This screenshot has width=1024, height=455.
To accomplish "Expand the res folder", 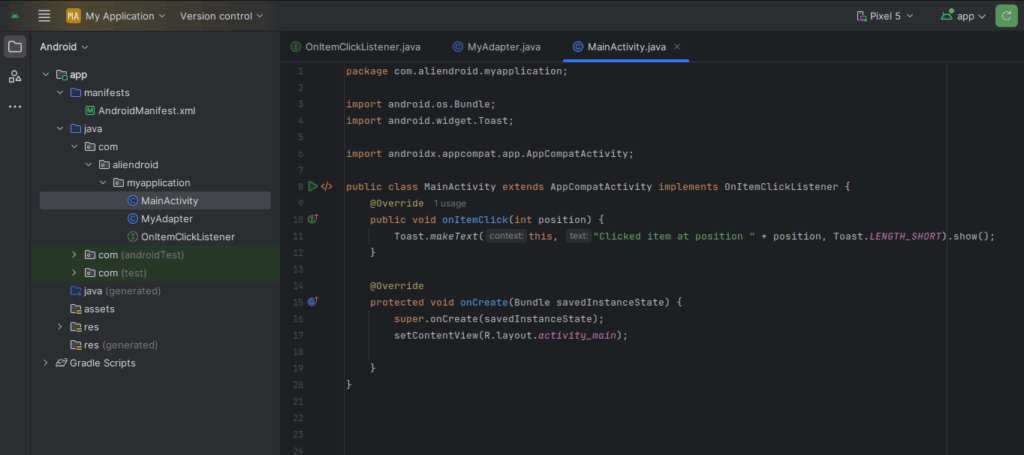I will [60, 326].
